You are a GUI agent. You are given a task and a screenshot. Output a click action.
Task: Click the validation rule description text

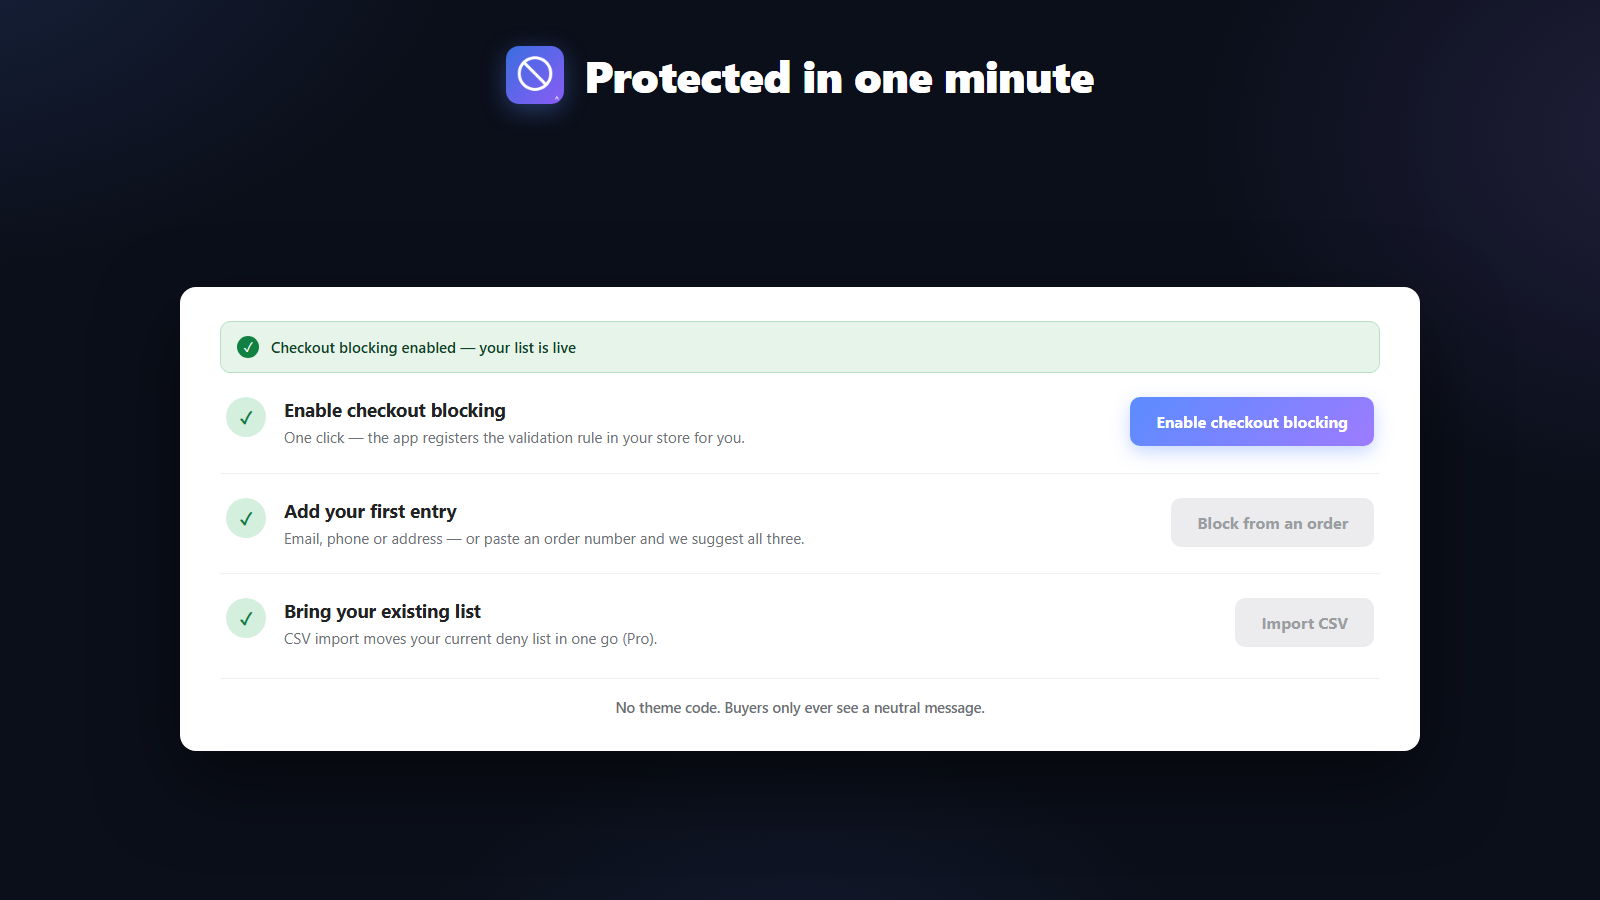(514, 438)
